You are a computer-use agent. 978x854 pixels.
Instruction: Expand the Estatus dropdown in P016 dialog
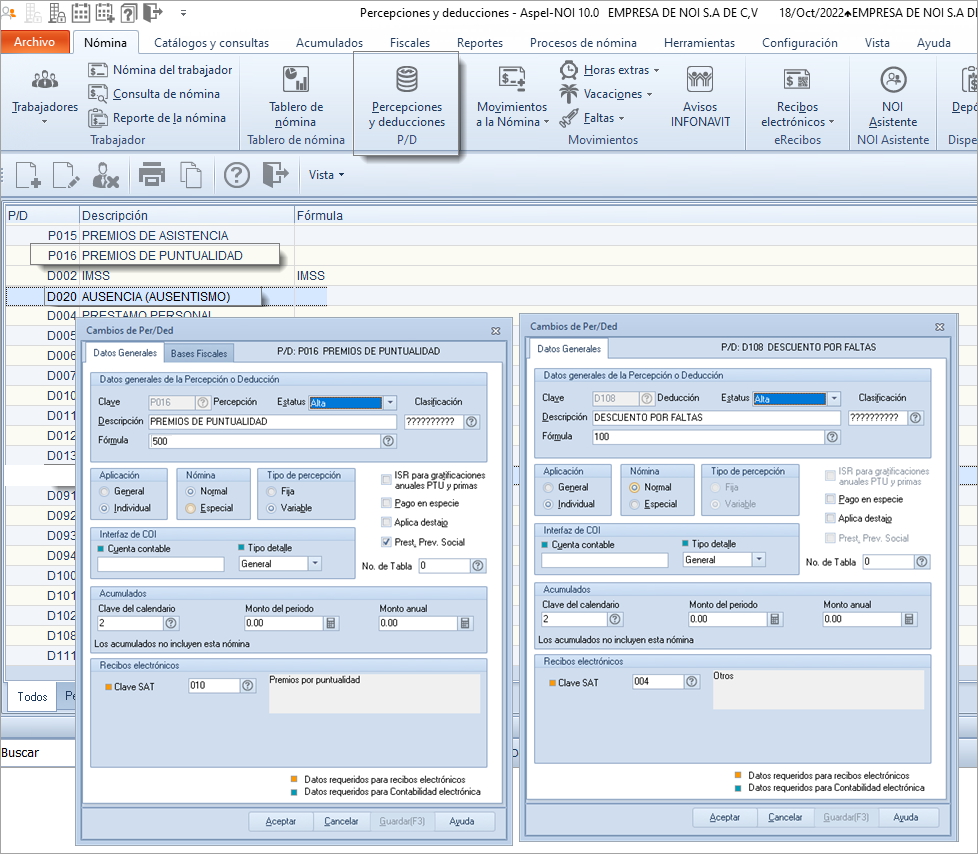pos(390,403)
